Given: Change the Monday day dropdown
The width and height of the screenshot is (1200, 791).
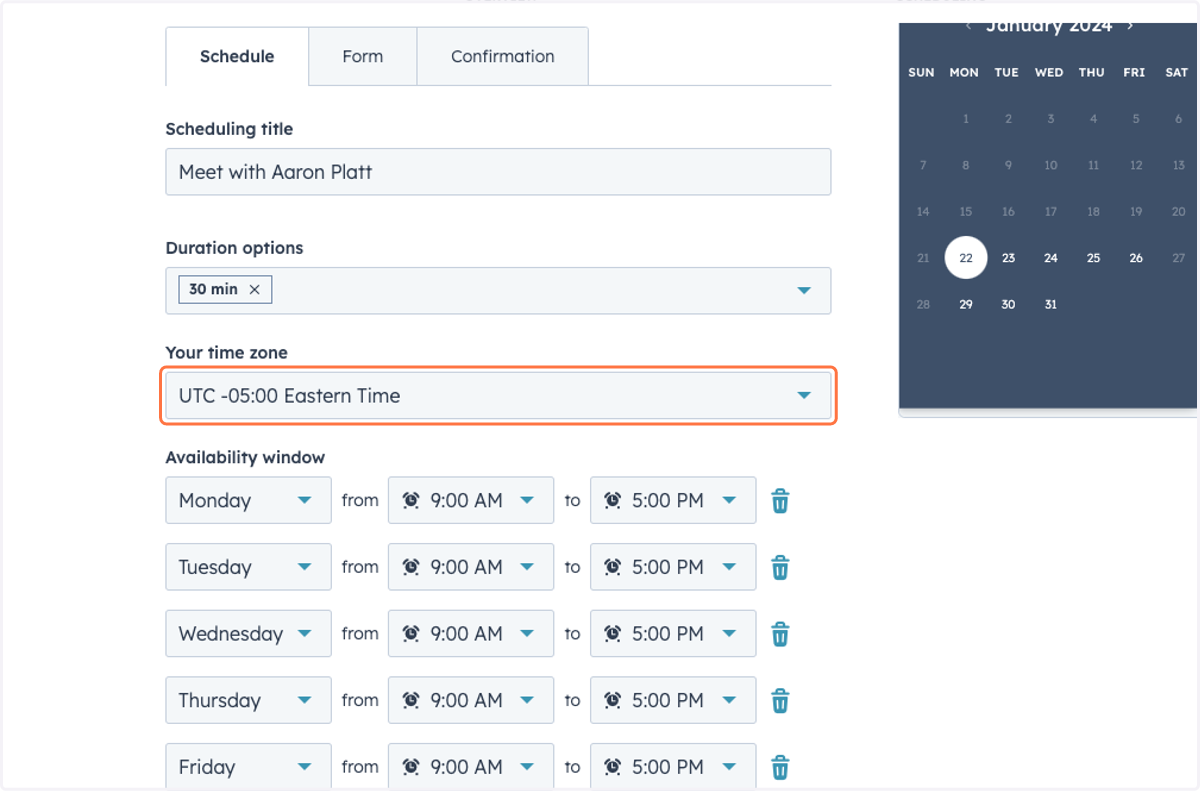Looking at the screenshot, I should (x=248, y=500).
